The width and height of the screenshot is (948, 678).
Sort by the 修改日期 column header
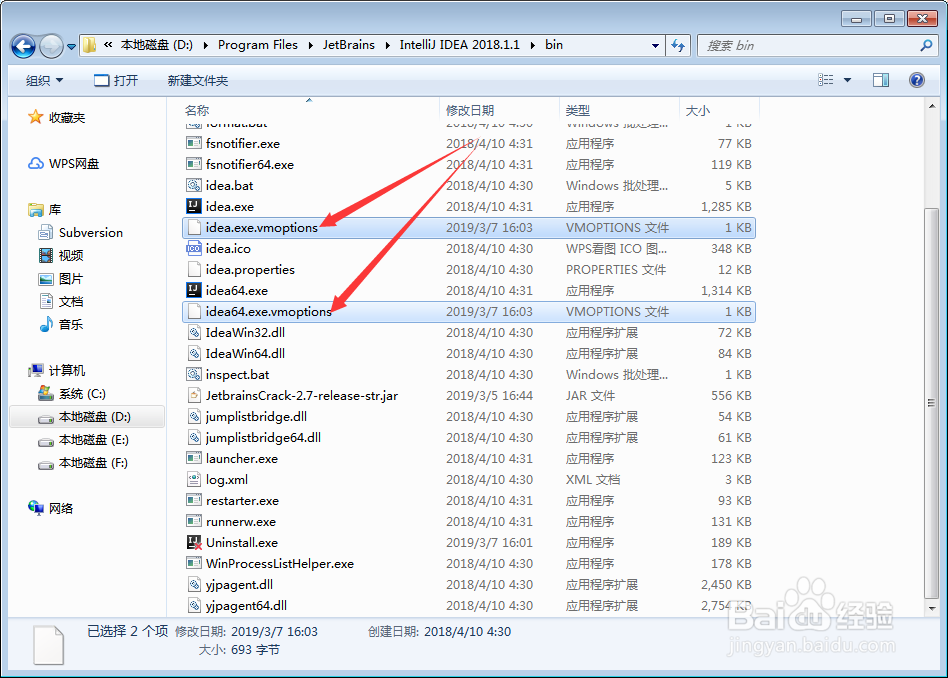coord(470,110)
